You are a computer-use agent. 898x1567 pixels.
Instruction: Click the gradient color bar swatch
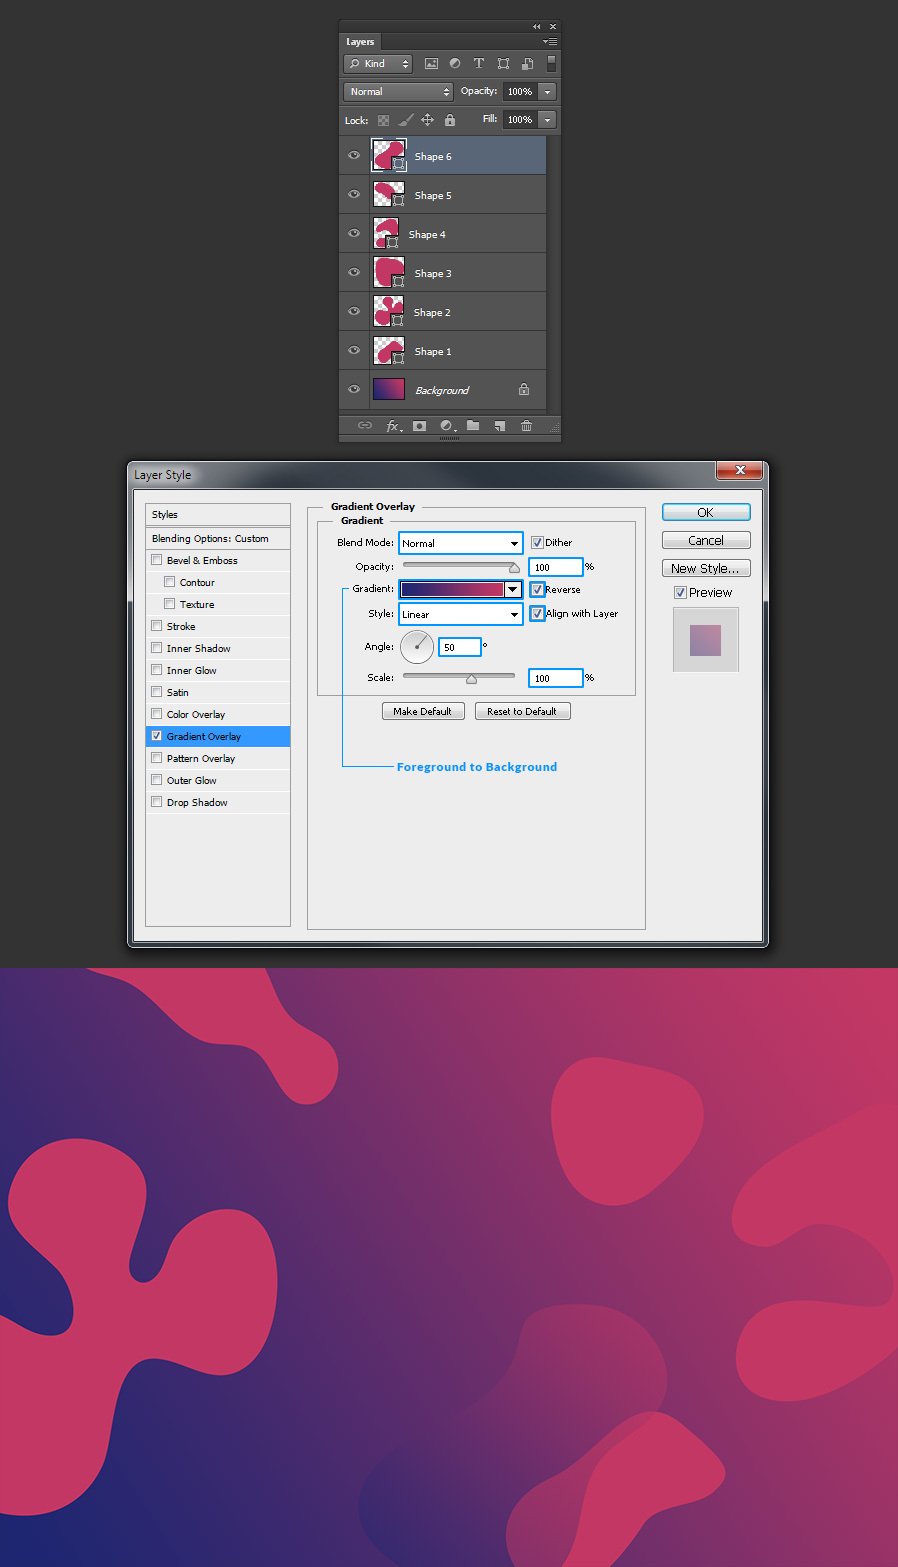[453, 590]
